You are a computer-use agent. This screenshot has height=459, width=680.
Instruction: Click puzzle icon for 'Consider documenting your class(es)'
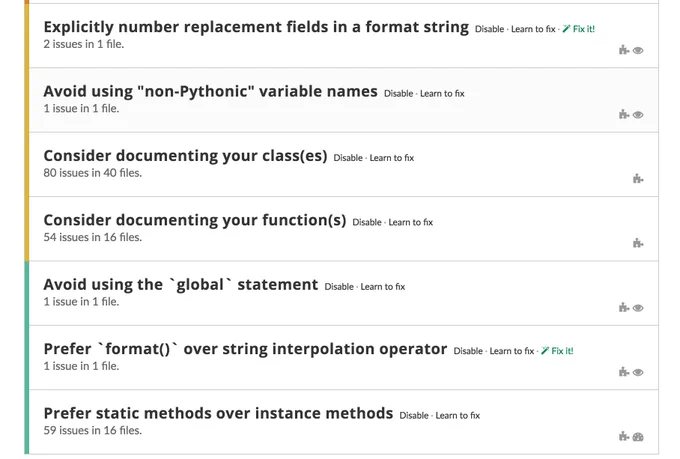point(638,178)
